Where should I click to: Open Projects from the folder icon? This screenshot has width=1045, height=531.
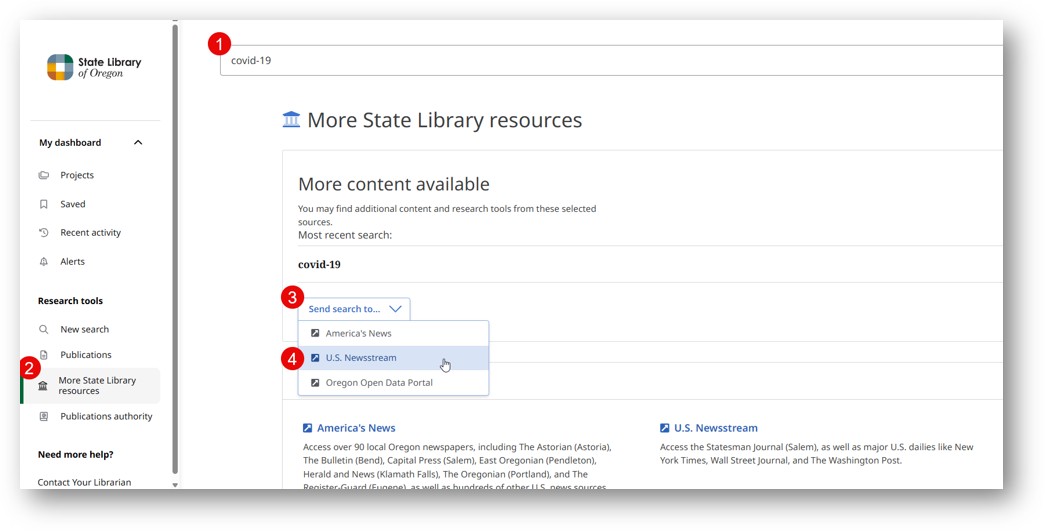(x=44, y=175)
